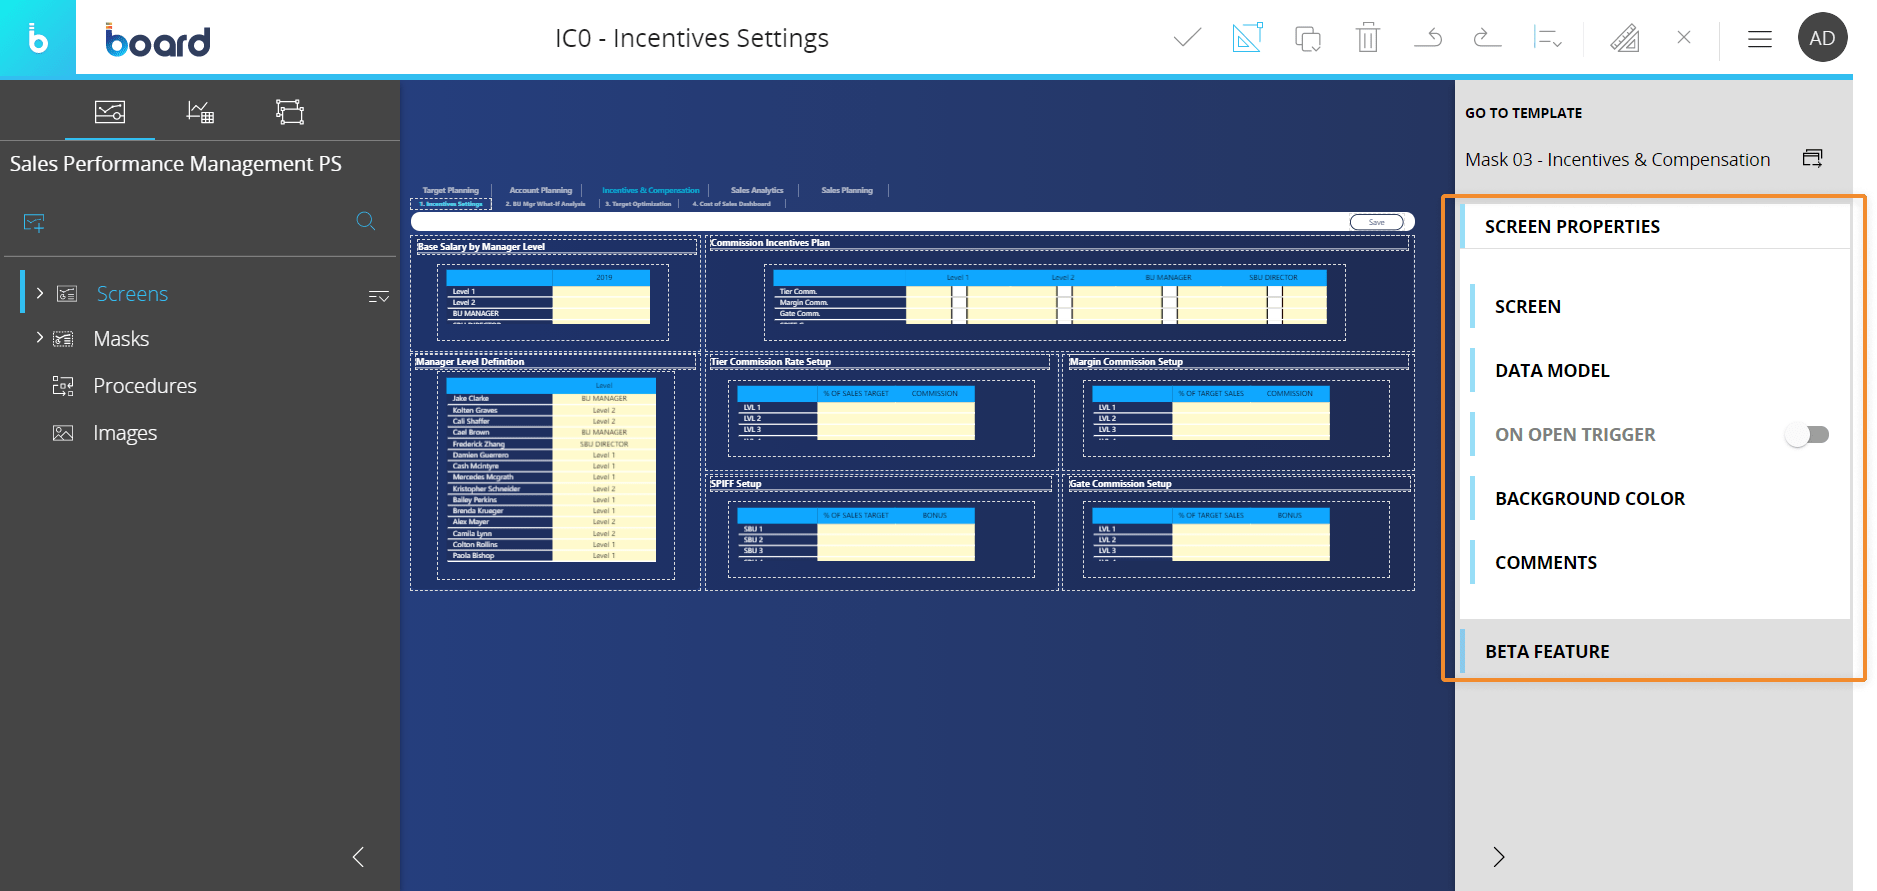This screenshot has width=1877, height=891.
Task: Click the board wordmark logo
Action: [158, 41]
